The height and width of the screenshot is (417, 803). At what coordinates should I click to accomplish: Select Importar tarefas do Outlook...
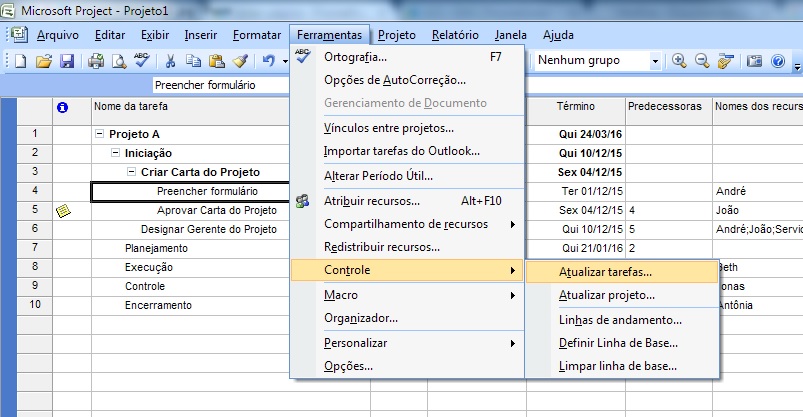(x=407, y=151)
